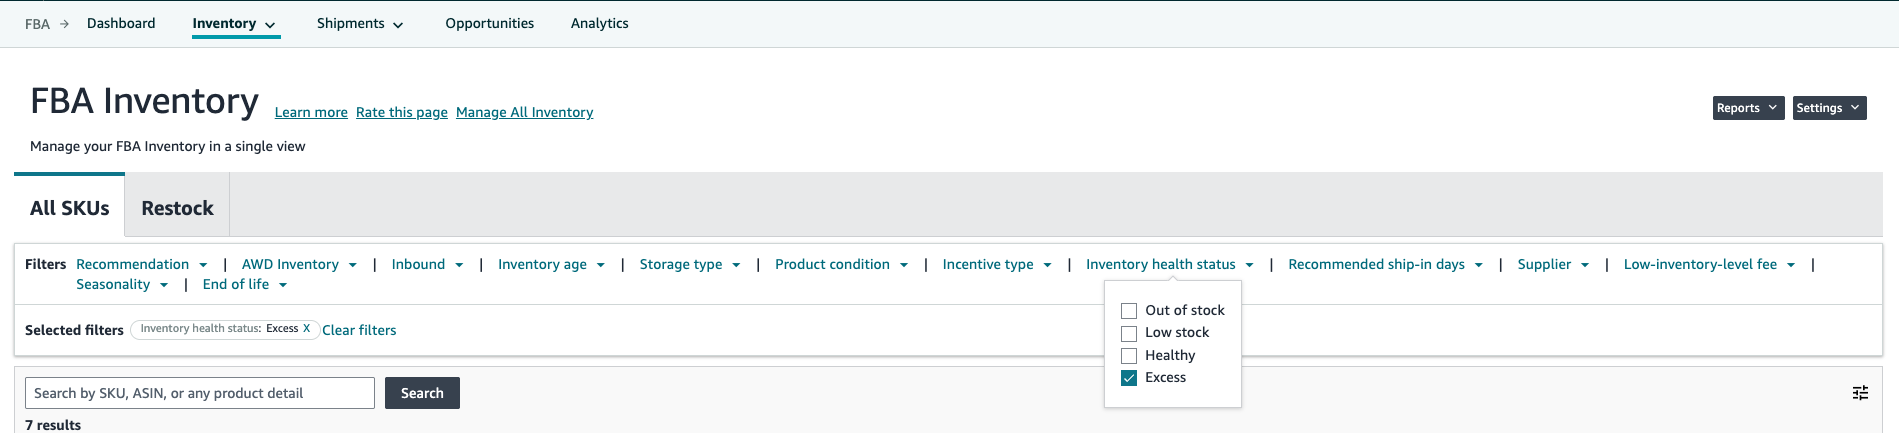The height and width of the screenshot is (433, 1899).
Task: Open Recommended ship-in days filter
Action: click(1386, 264)
